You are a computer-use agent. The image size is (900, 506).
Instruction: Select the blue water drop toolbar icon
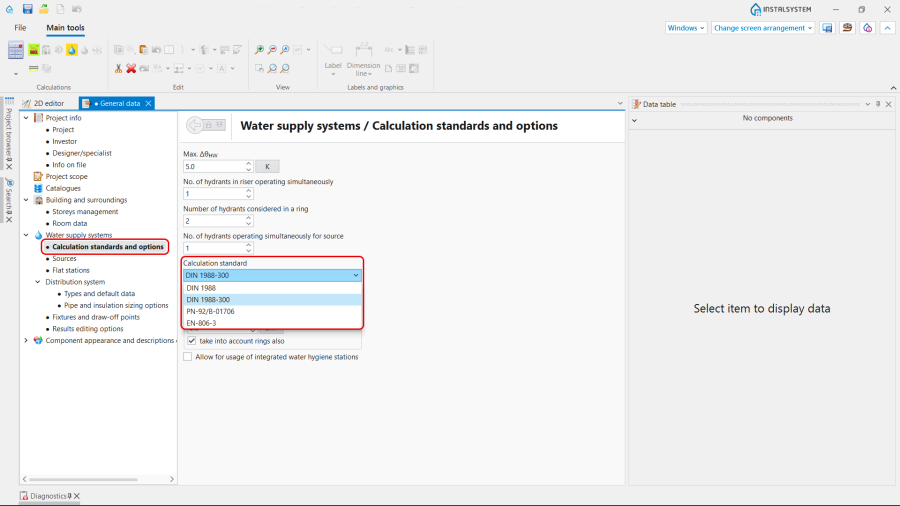click(x=71, y=49)
